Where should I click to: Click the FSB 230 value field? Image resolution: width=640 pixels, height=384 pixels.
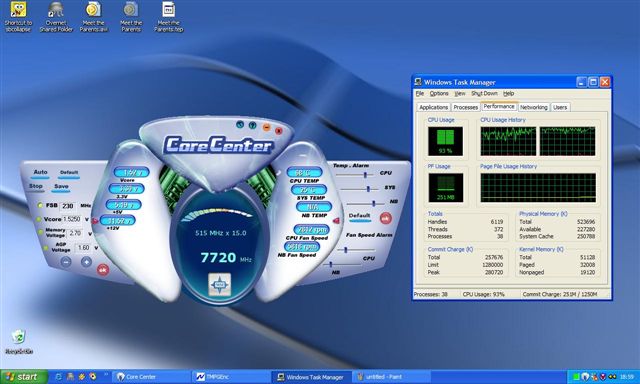(x=68, y=206)
